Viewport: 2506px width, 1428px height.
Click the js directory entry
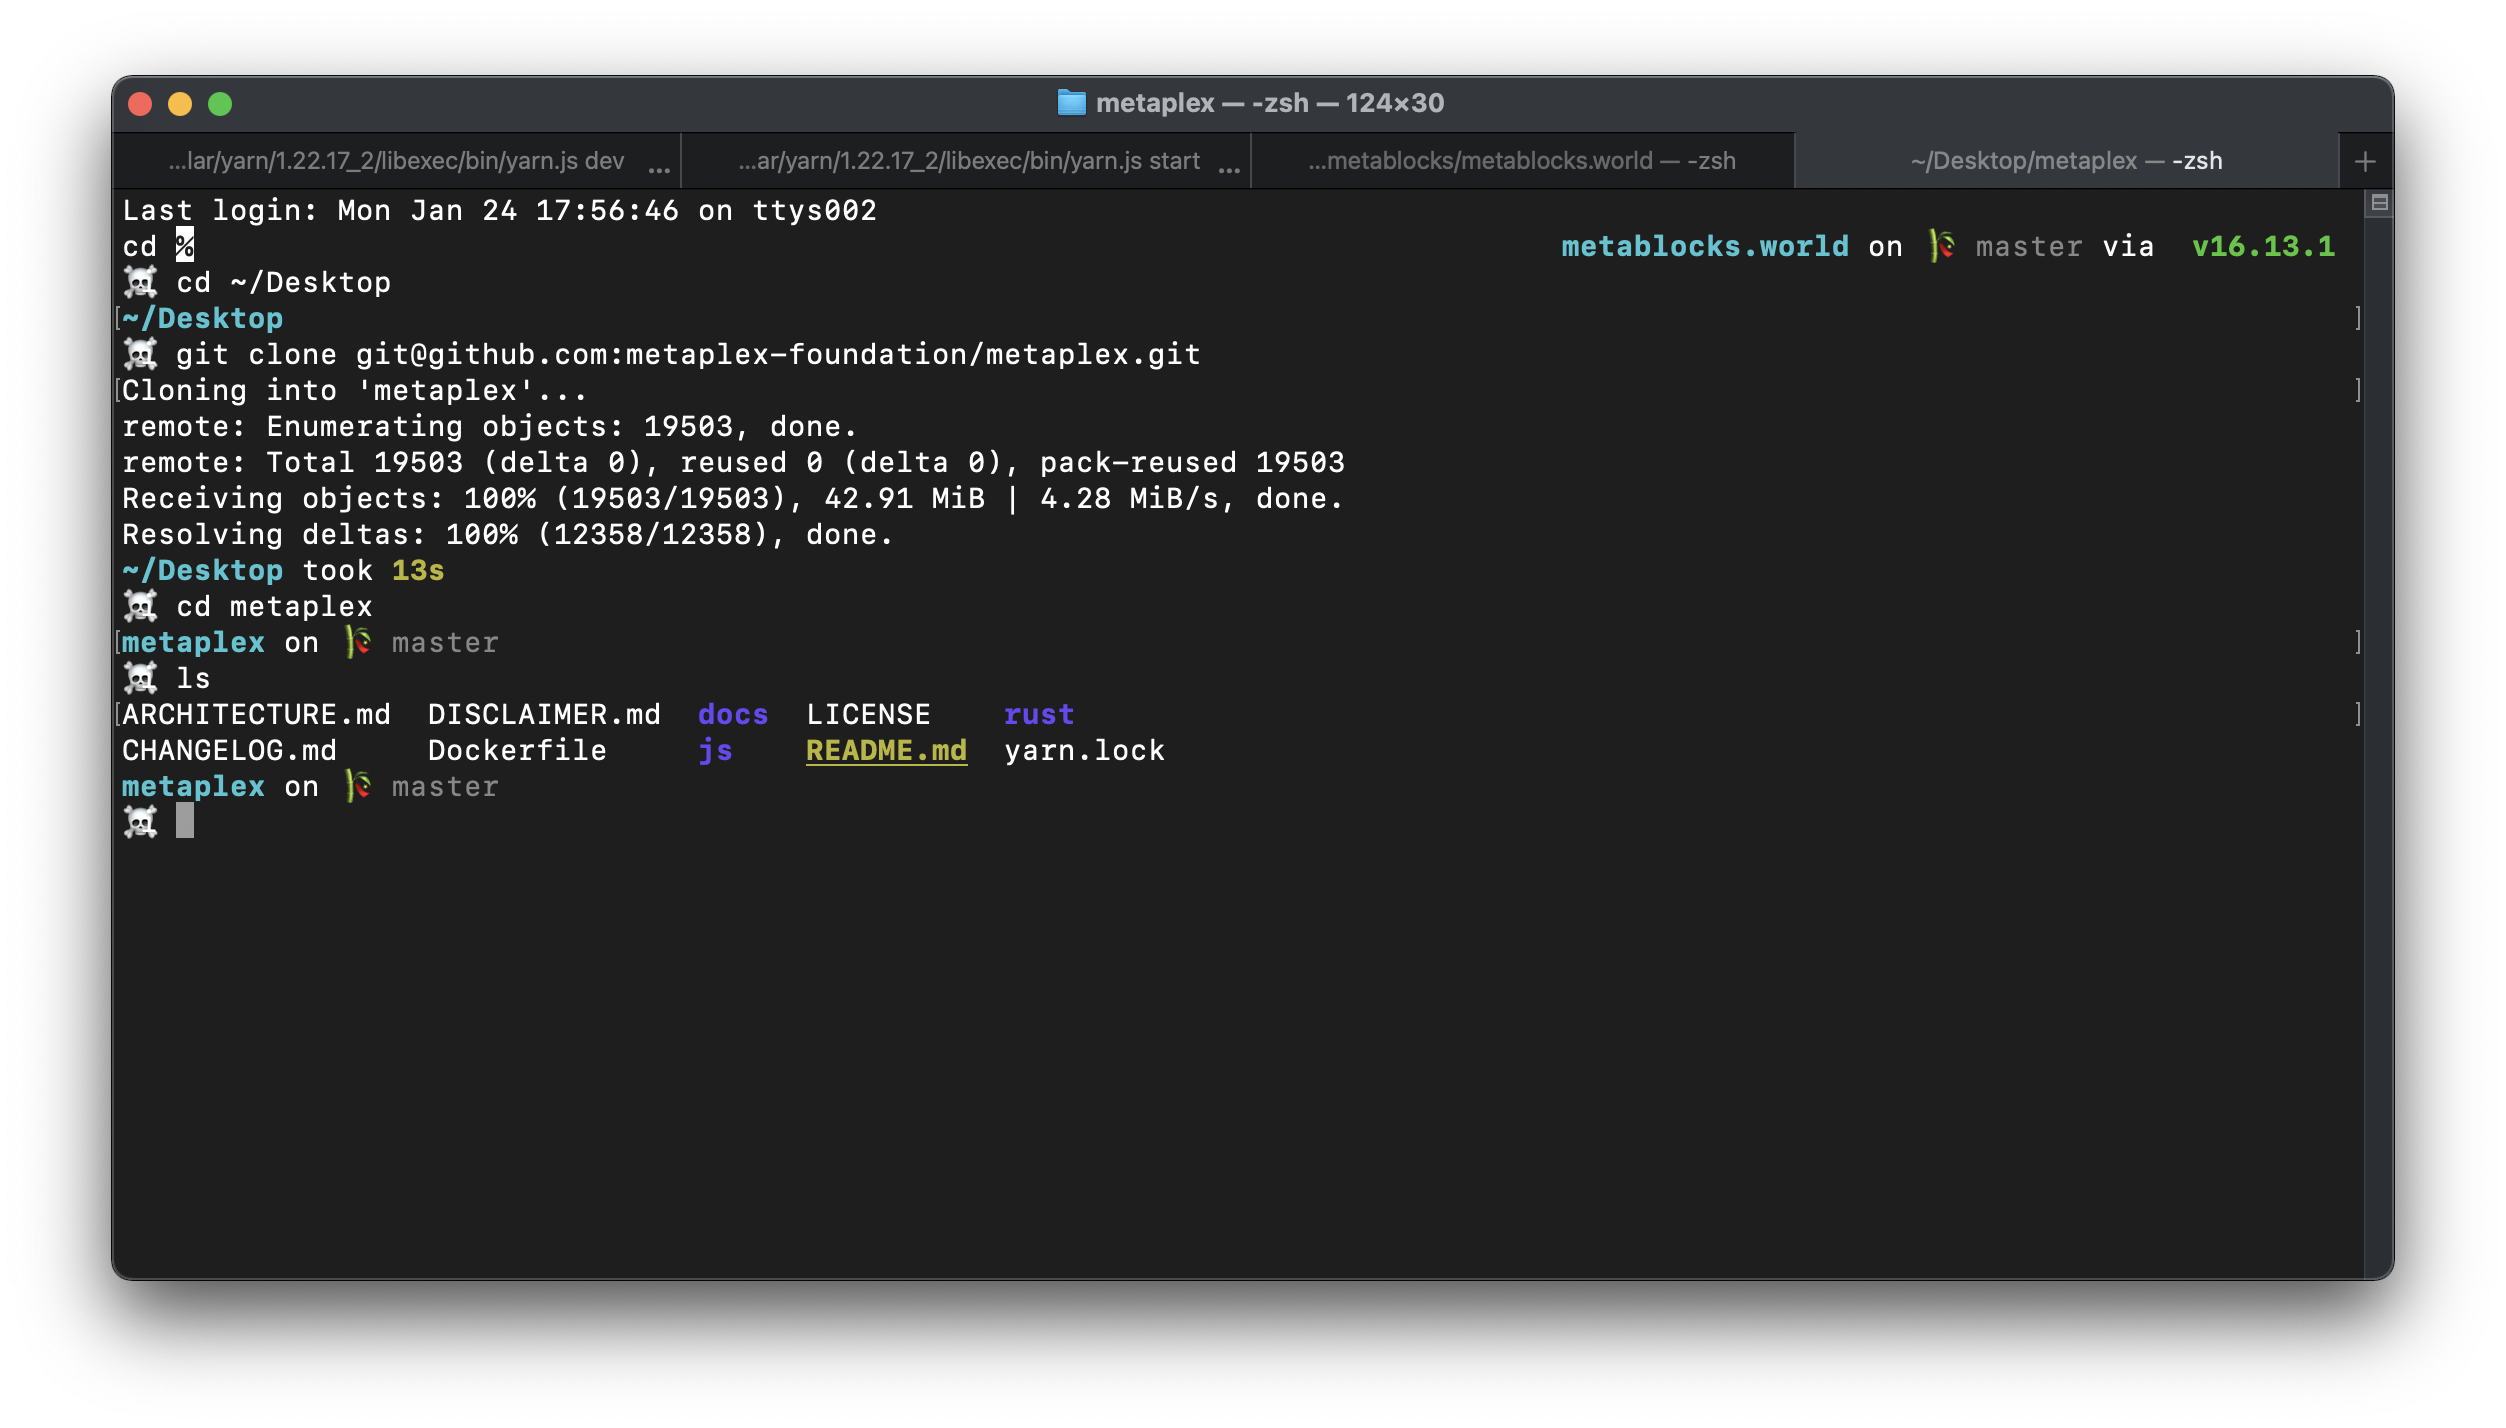click(715, 751)
